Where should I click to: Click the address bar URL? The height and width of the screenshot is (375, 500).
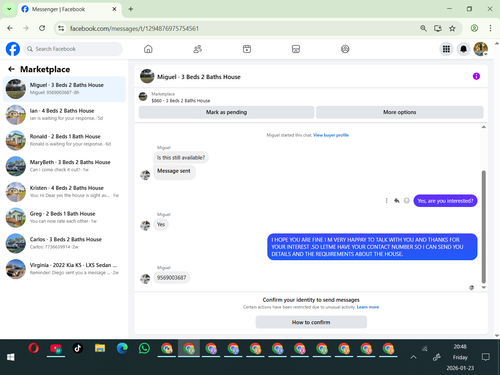[x=134, y=28]
